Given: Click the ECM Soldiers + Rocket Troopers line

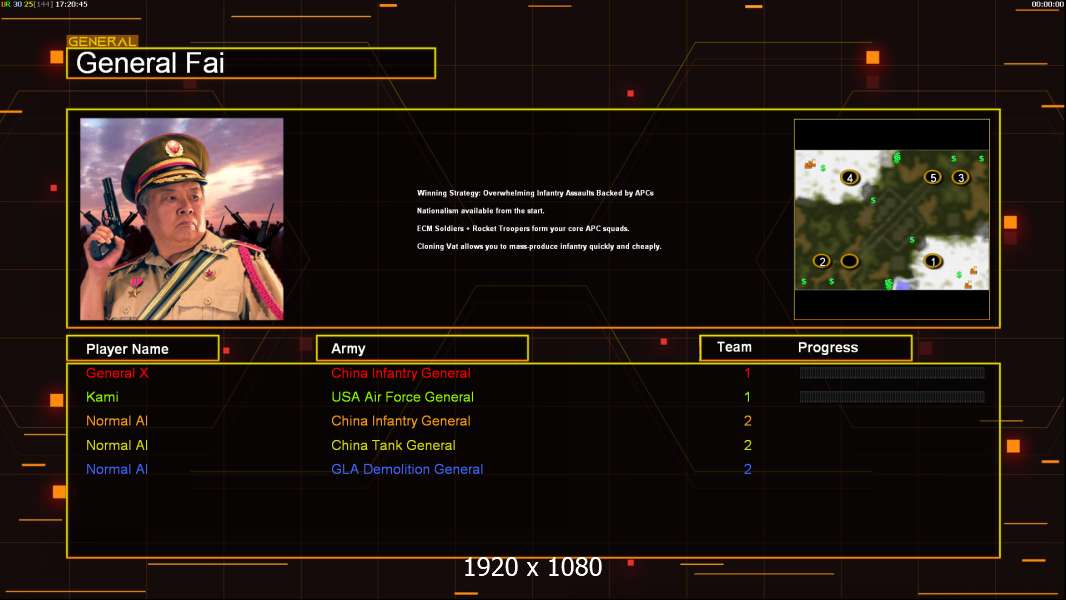Looking at the screenshot, I should [523, 228].
